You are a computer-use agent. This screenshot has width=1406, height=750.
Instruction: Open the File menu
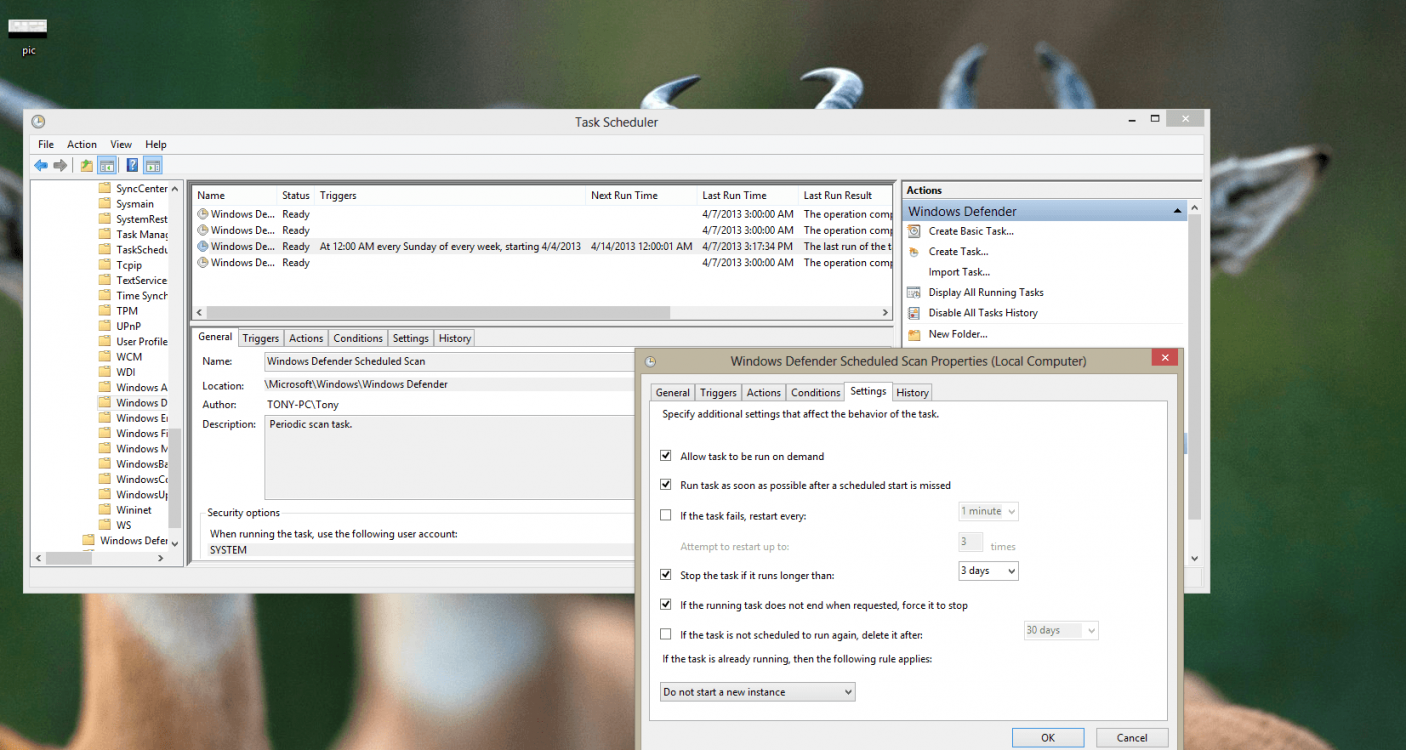coord(46,144)
